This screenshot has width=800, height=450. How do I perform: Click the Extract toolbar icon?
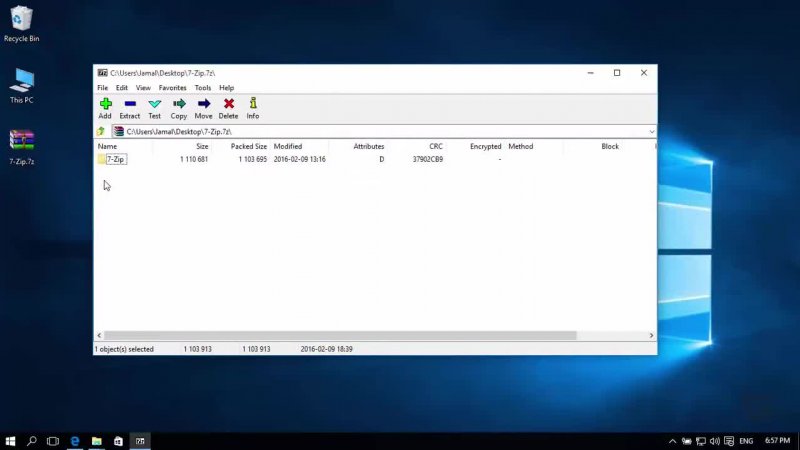(x=130, y=107)
